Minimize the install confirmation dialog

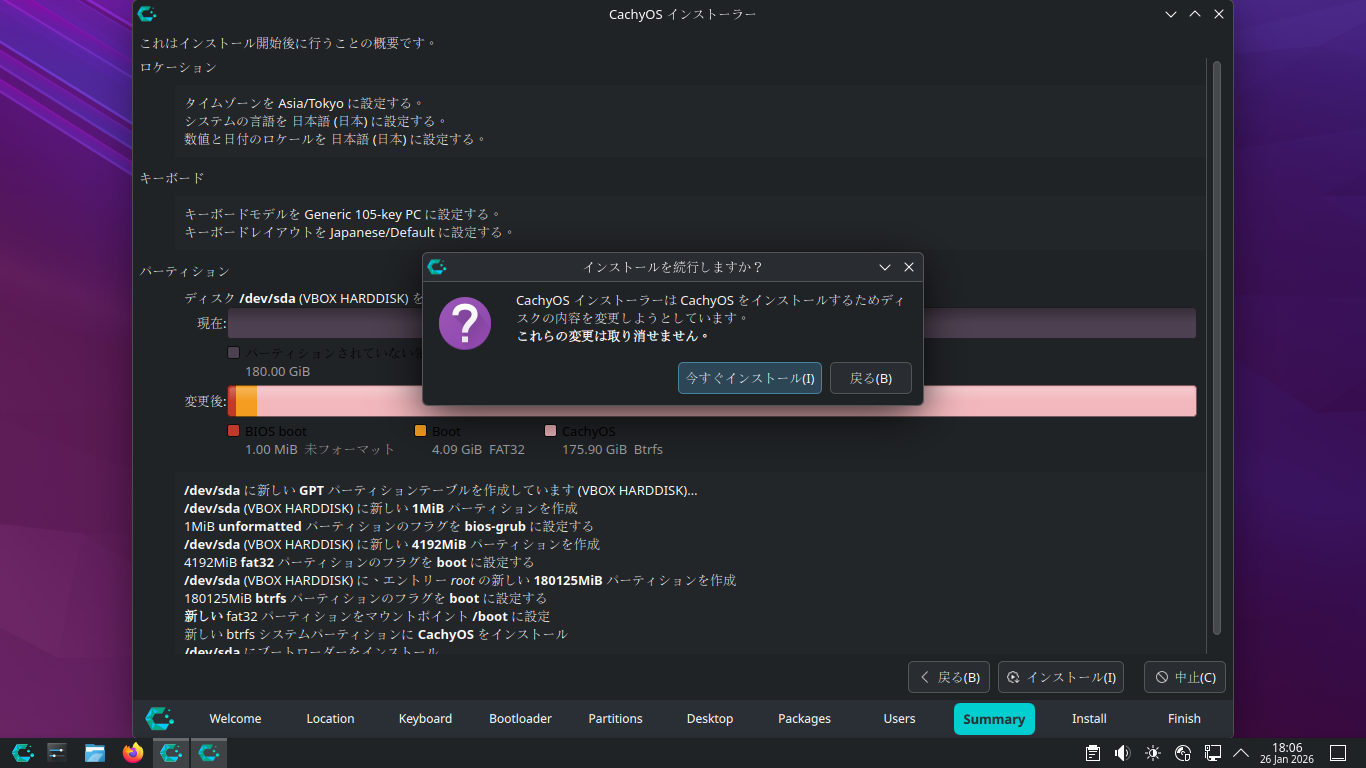click(885, 267)
